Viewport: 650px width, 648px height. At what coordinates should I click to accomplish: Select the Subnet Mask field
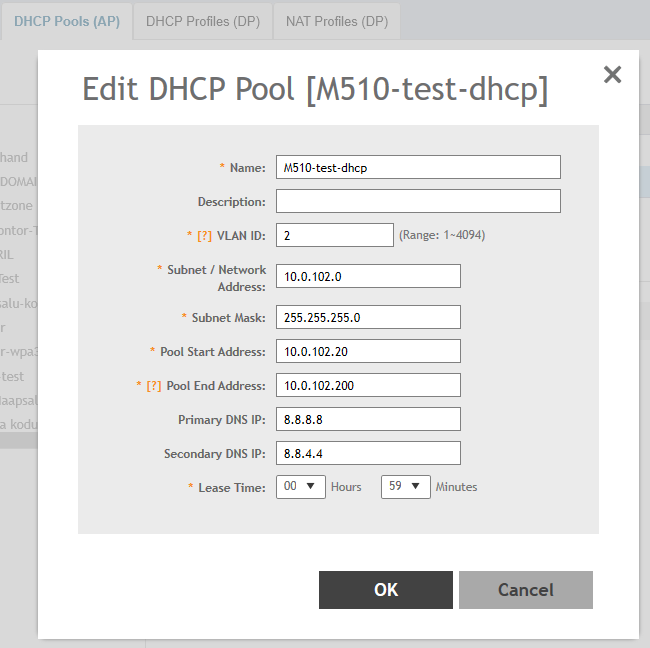(368, 317)
